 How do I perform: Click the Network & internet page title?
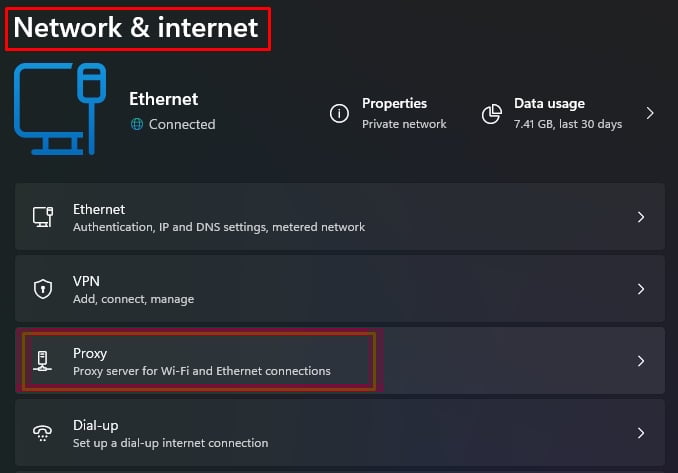click(136, 28)
